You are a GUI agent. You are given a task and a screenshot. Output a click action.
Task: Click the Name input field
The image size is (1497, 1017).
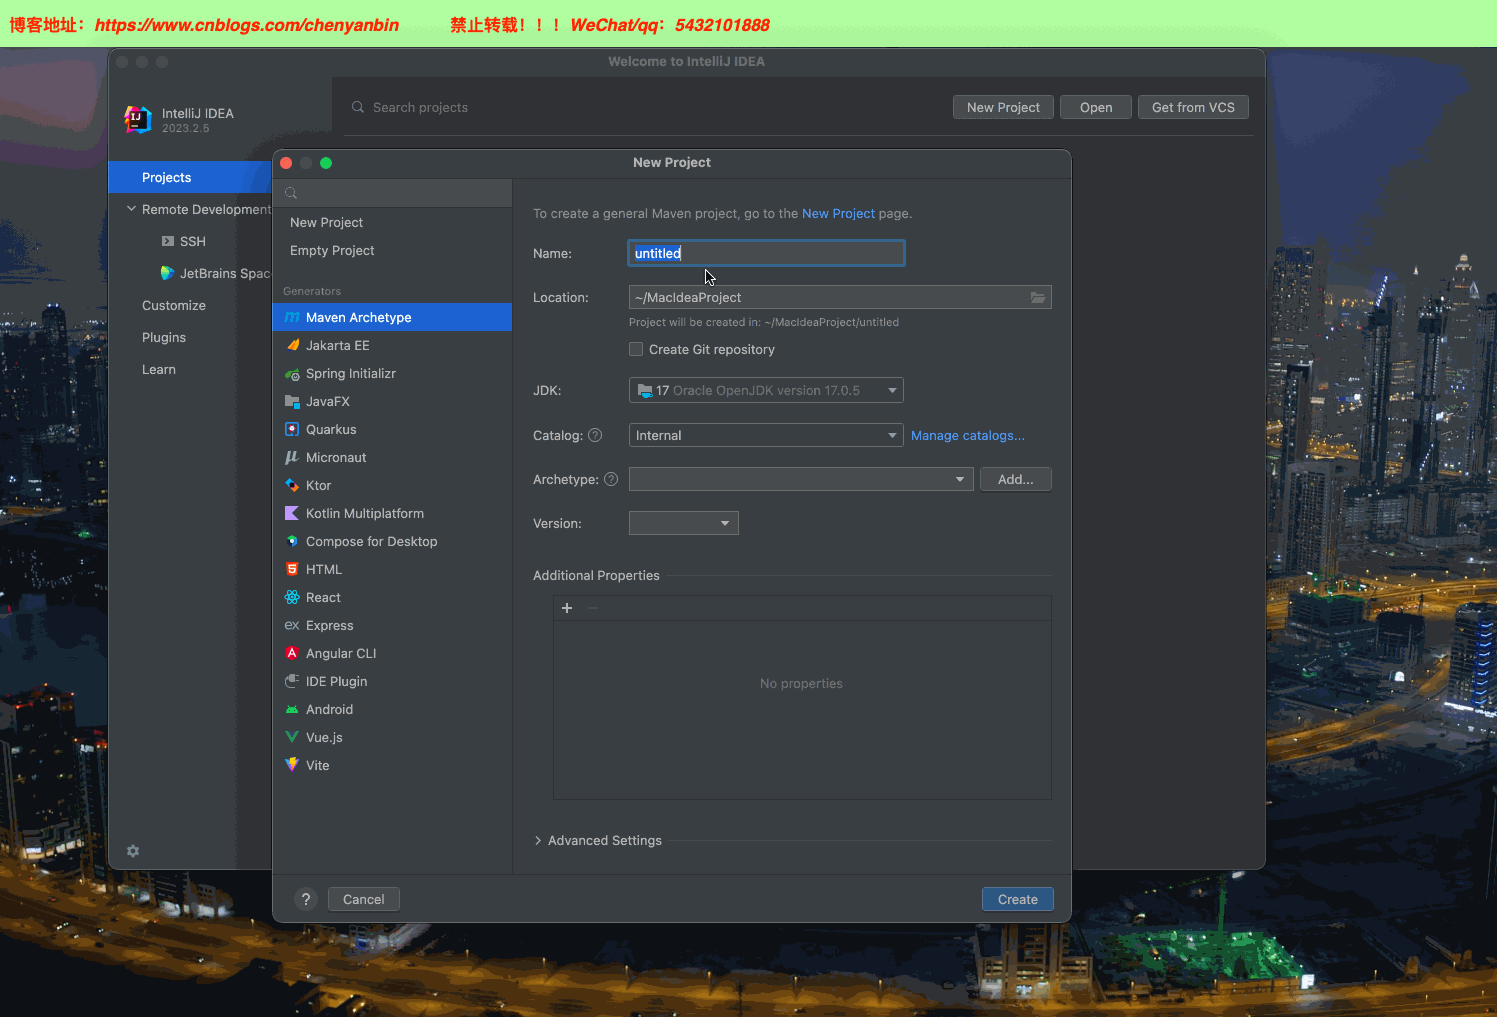point(766,253)
